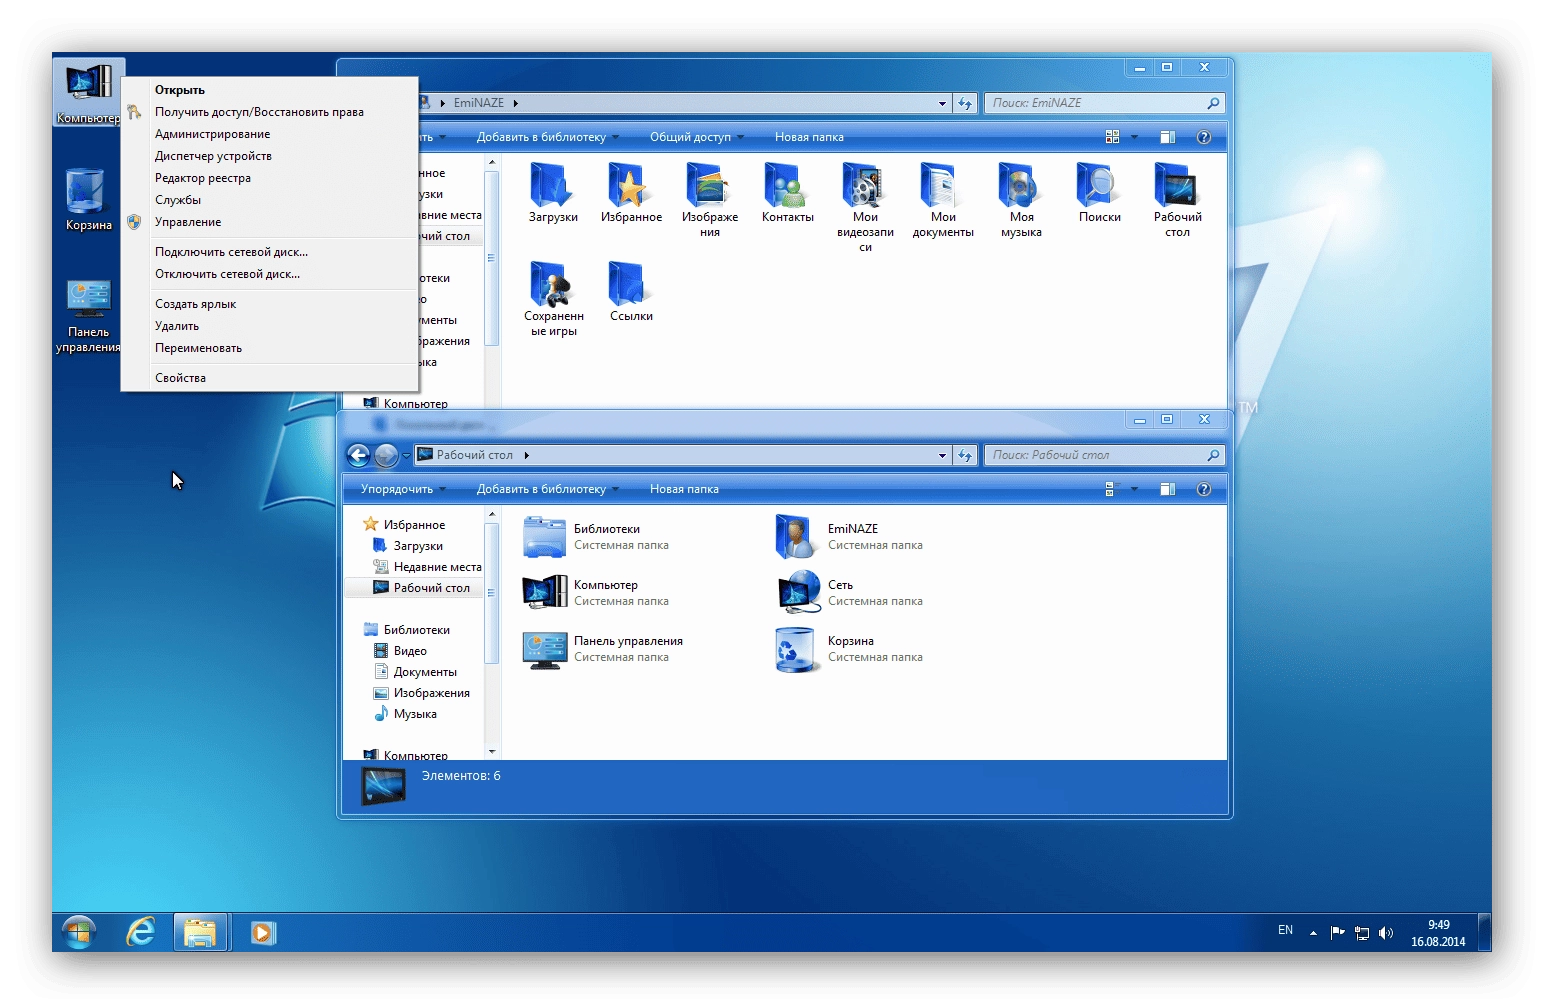Image resolution: width=1544 pixels, height=1004 pixels.
Task: Open the Action Center flag tray icon
Action: tap(1337, 933)
